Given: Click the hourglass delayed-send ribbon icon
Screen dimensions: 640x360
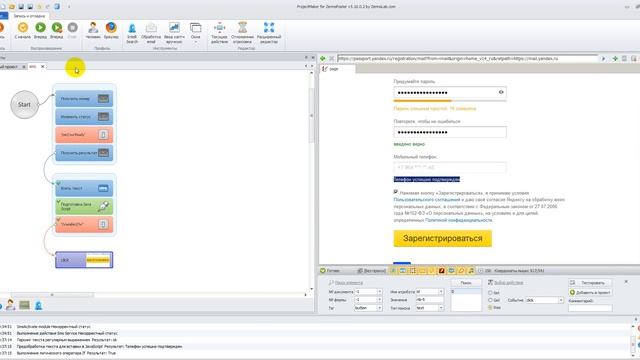Looking at the screenshot, I should (242, 27).
